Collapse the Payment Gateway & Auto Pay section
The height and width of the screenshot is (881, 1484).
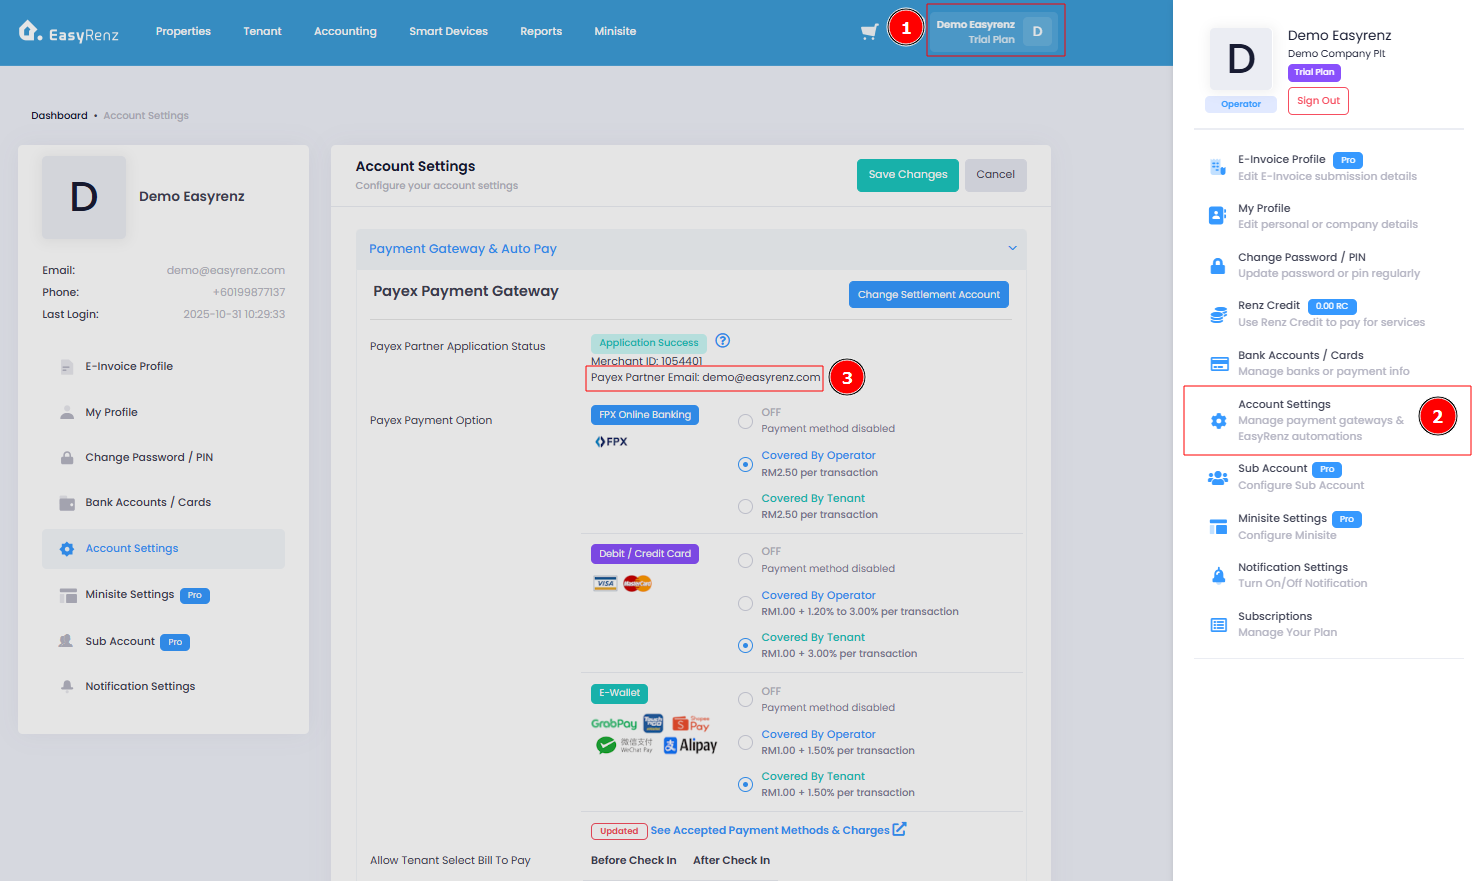pyautogui.click(x=1012, y=249)
